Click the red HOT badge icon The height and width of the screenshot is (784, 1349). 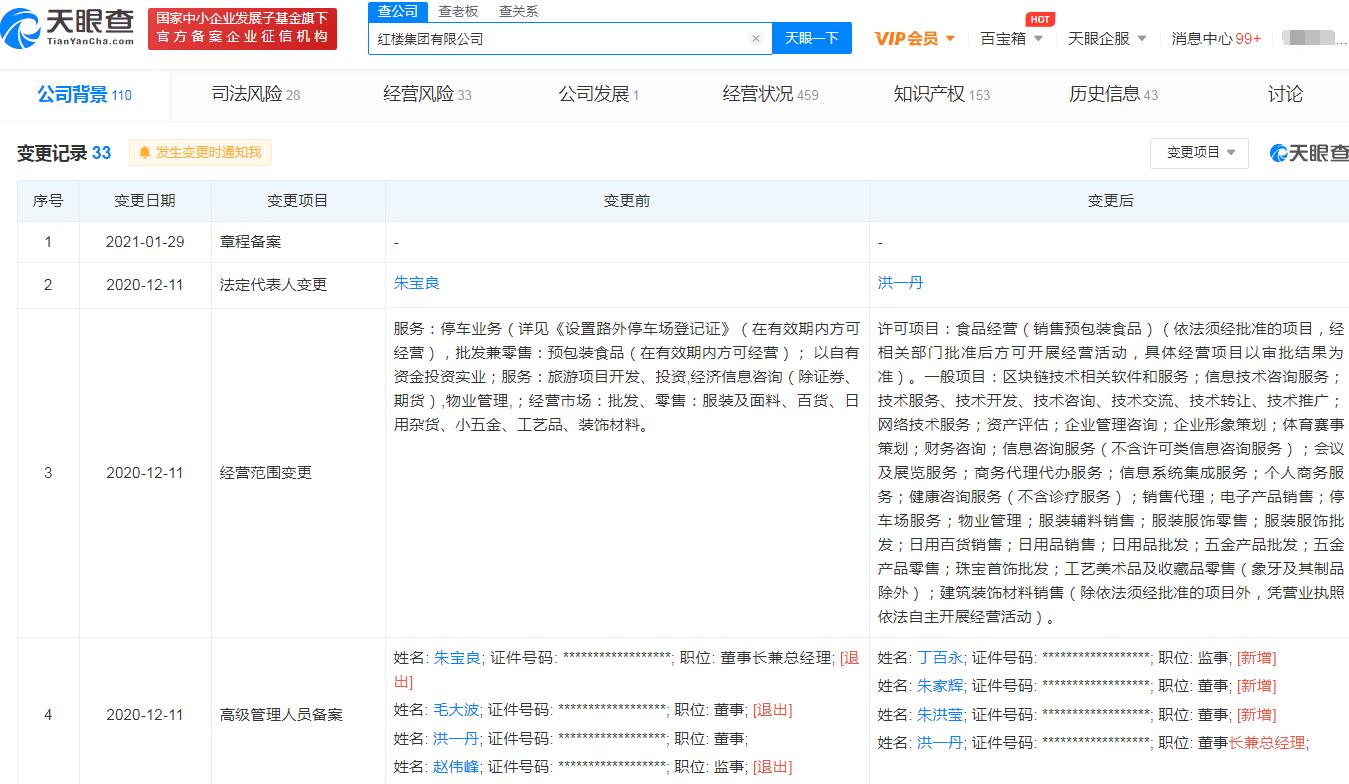[1040, 19]
